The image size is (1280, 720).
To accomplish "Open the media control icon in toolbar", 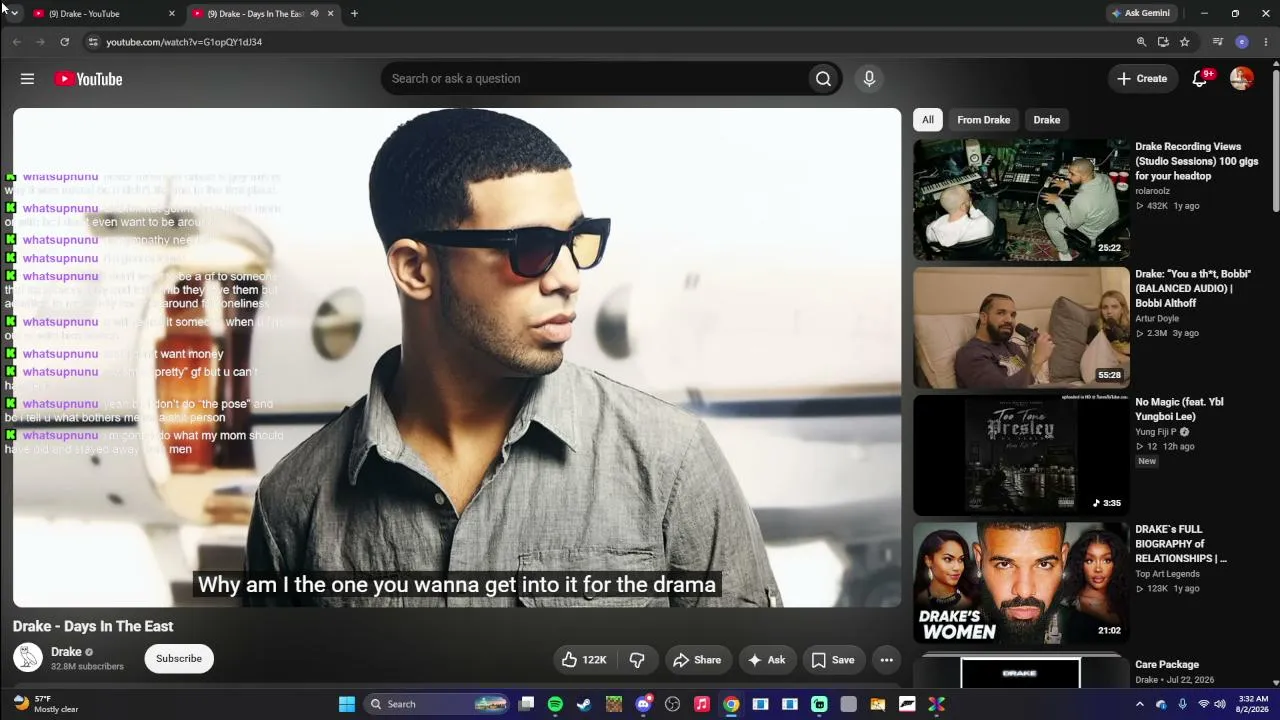I will coord(1217,42).
